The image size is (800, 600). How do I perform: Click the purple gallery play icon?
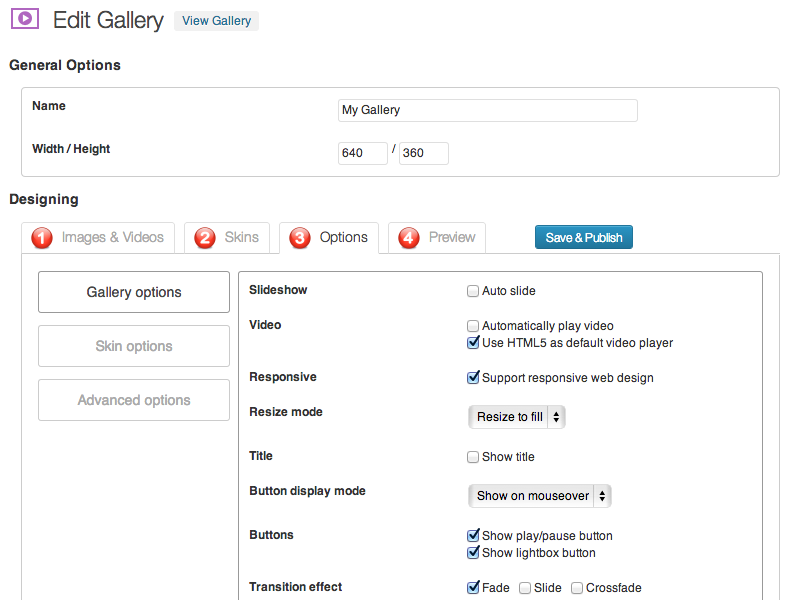[x=25, y=18]
